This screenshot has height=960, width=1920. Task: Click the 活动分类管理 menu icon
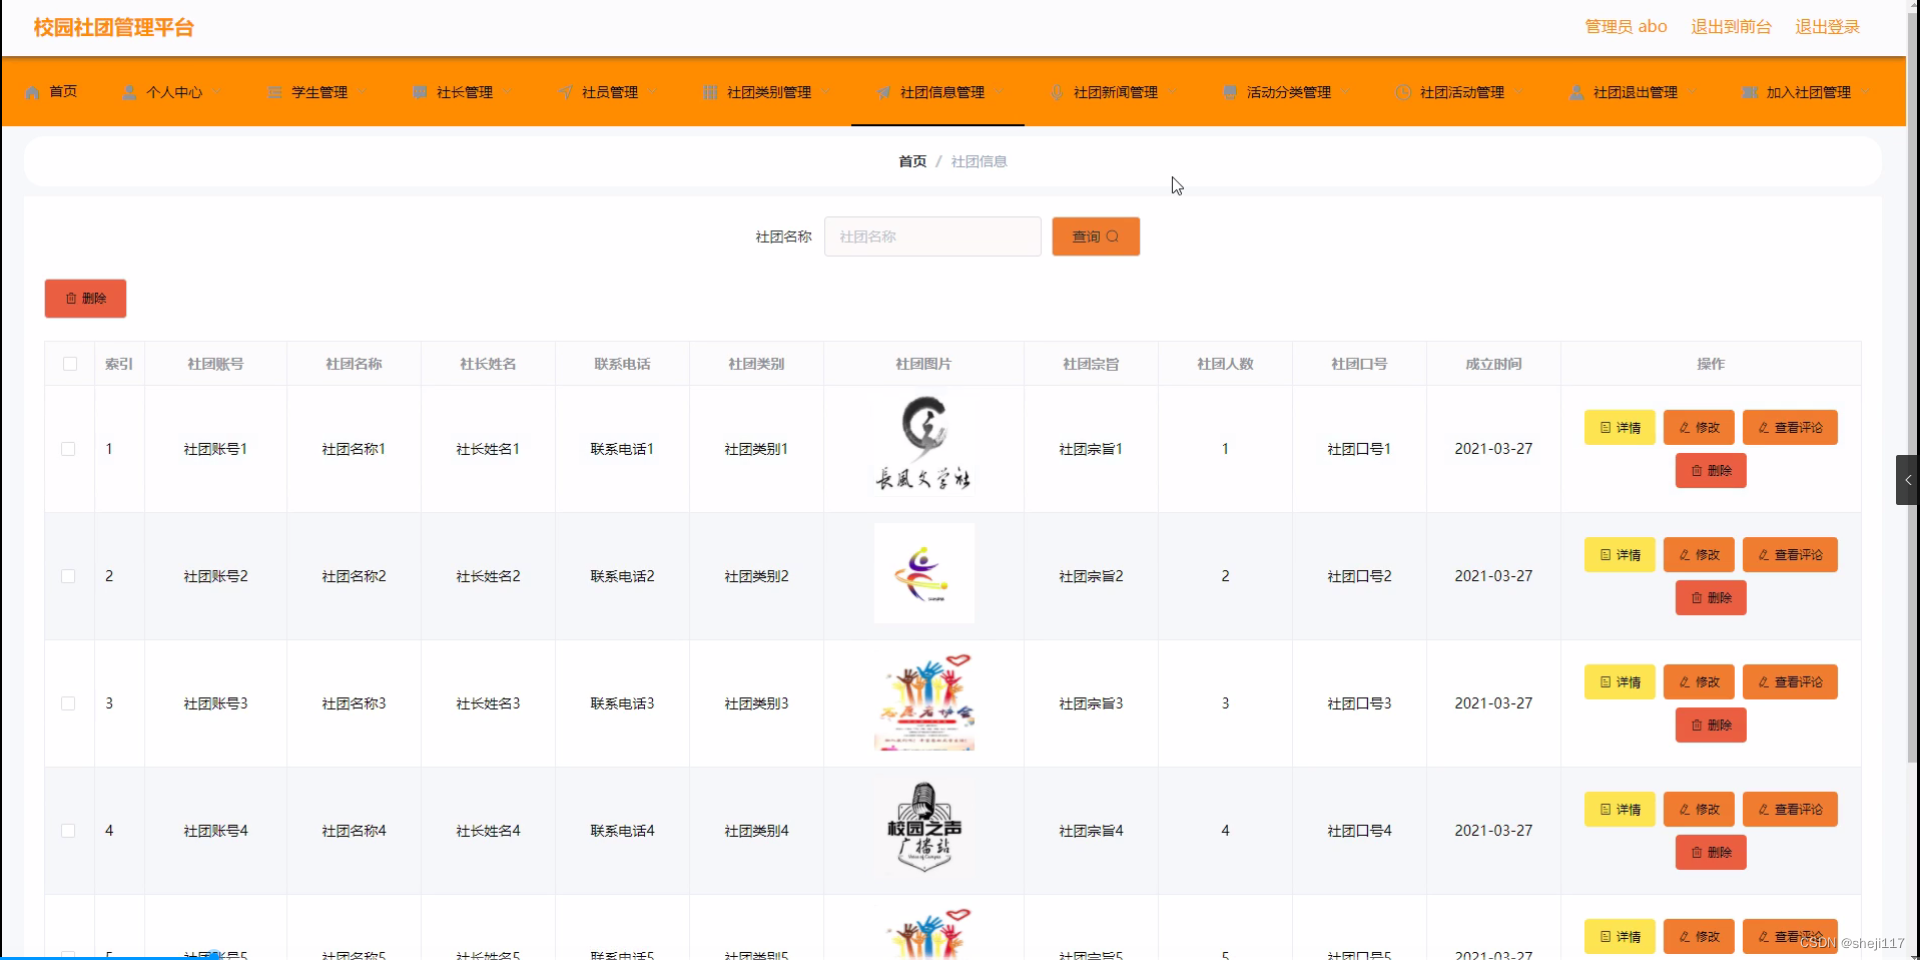(1230, 92)
